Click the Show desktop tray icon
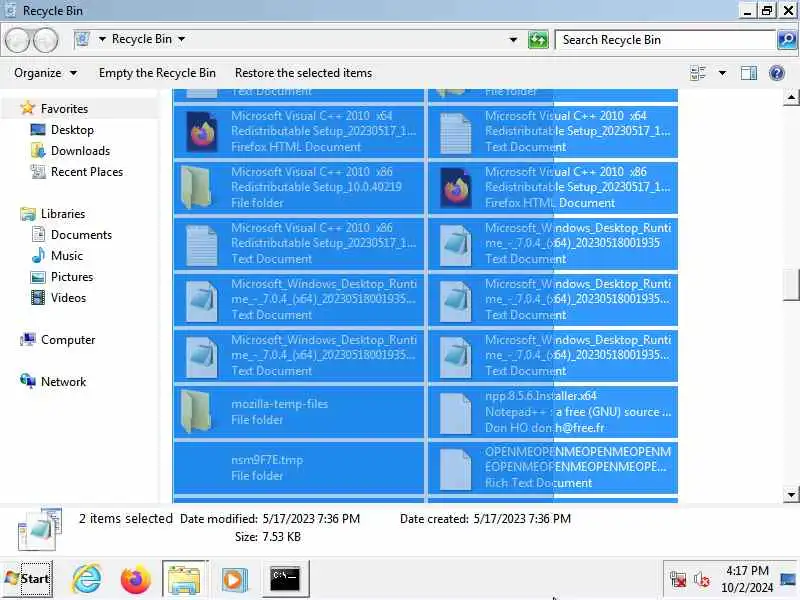 pos(788,579)
